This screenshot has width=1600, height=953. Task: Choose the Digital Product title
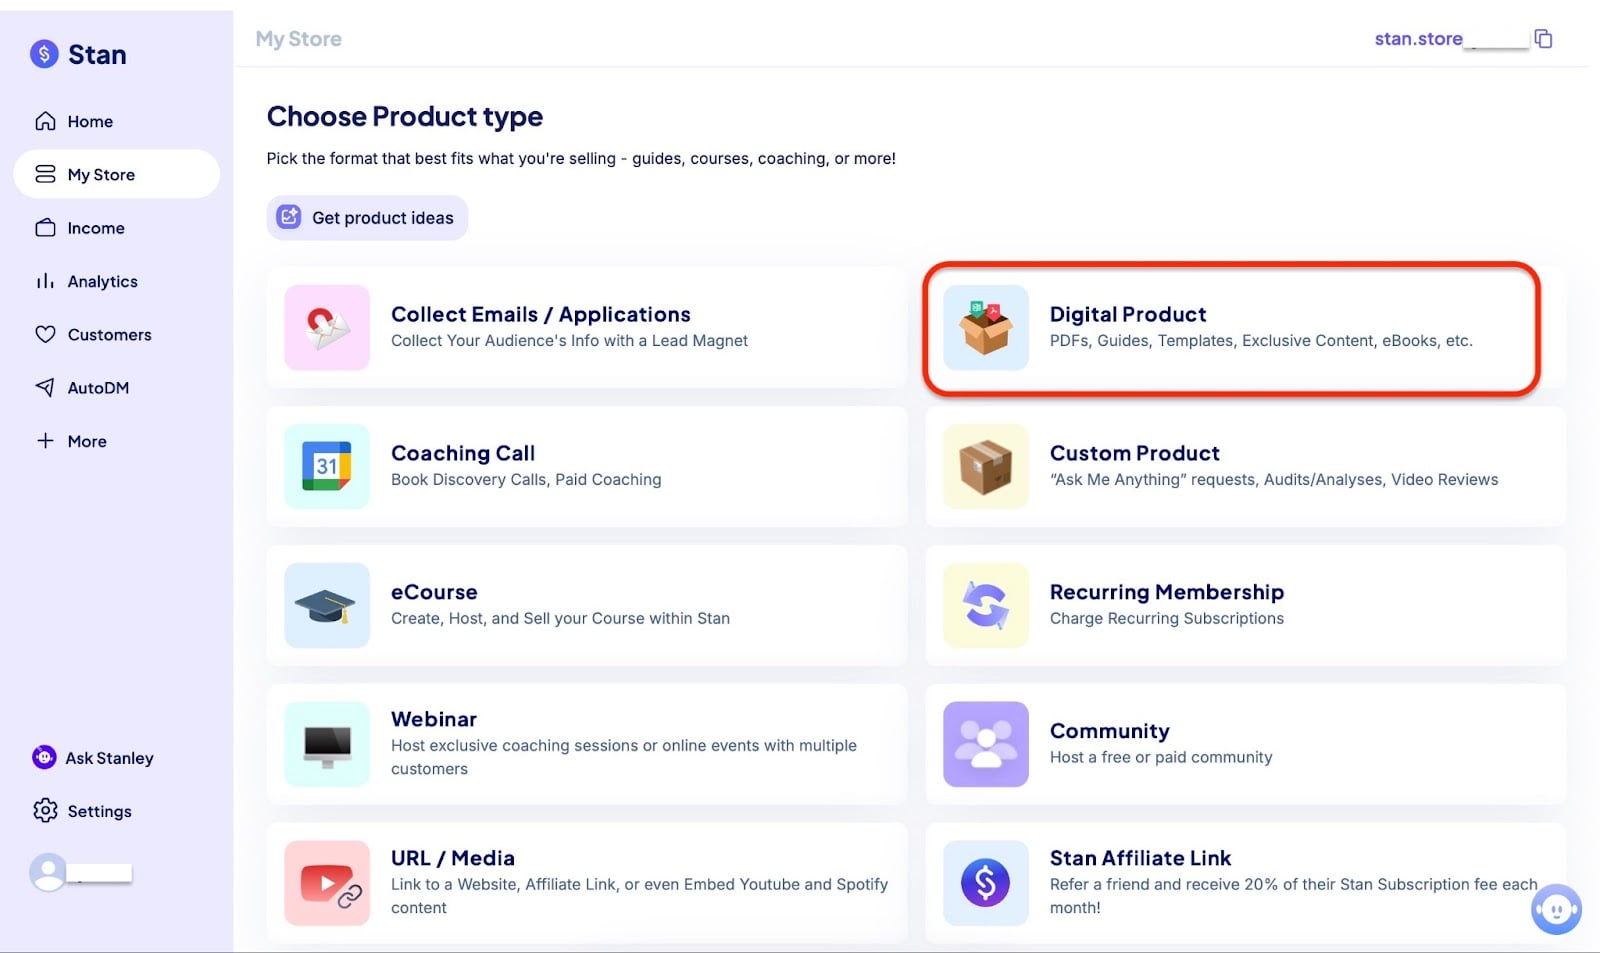(1128, 314)
